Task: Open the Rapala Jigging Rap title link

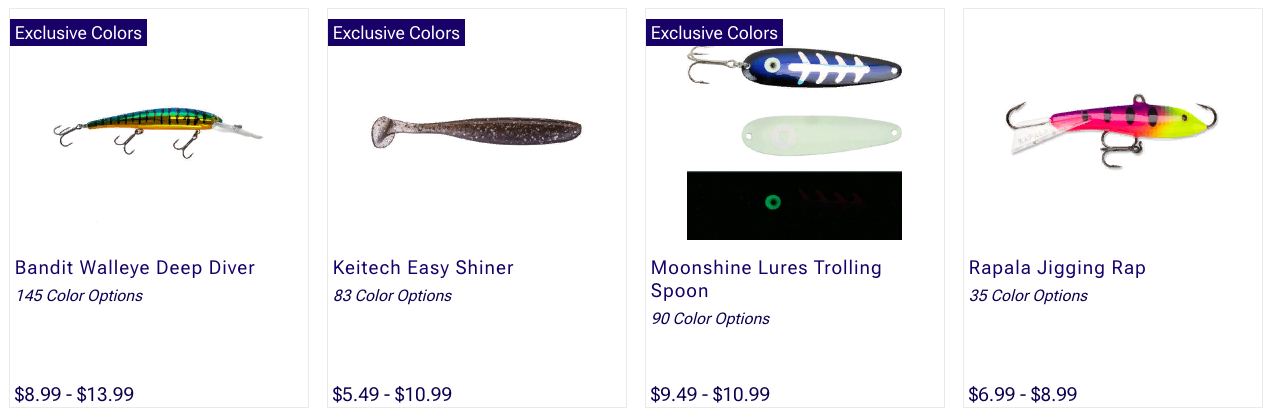Action: click(x=1057, y=268)
